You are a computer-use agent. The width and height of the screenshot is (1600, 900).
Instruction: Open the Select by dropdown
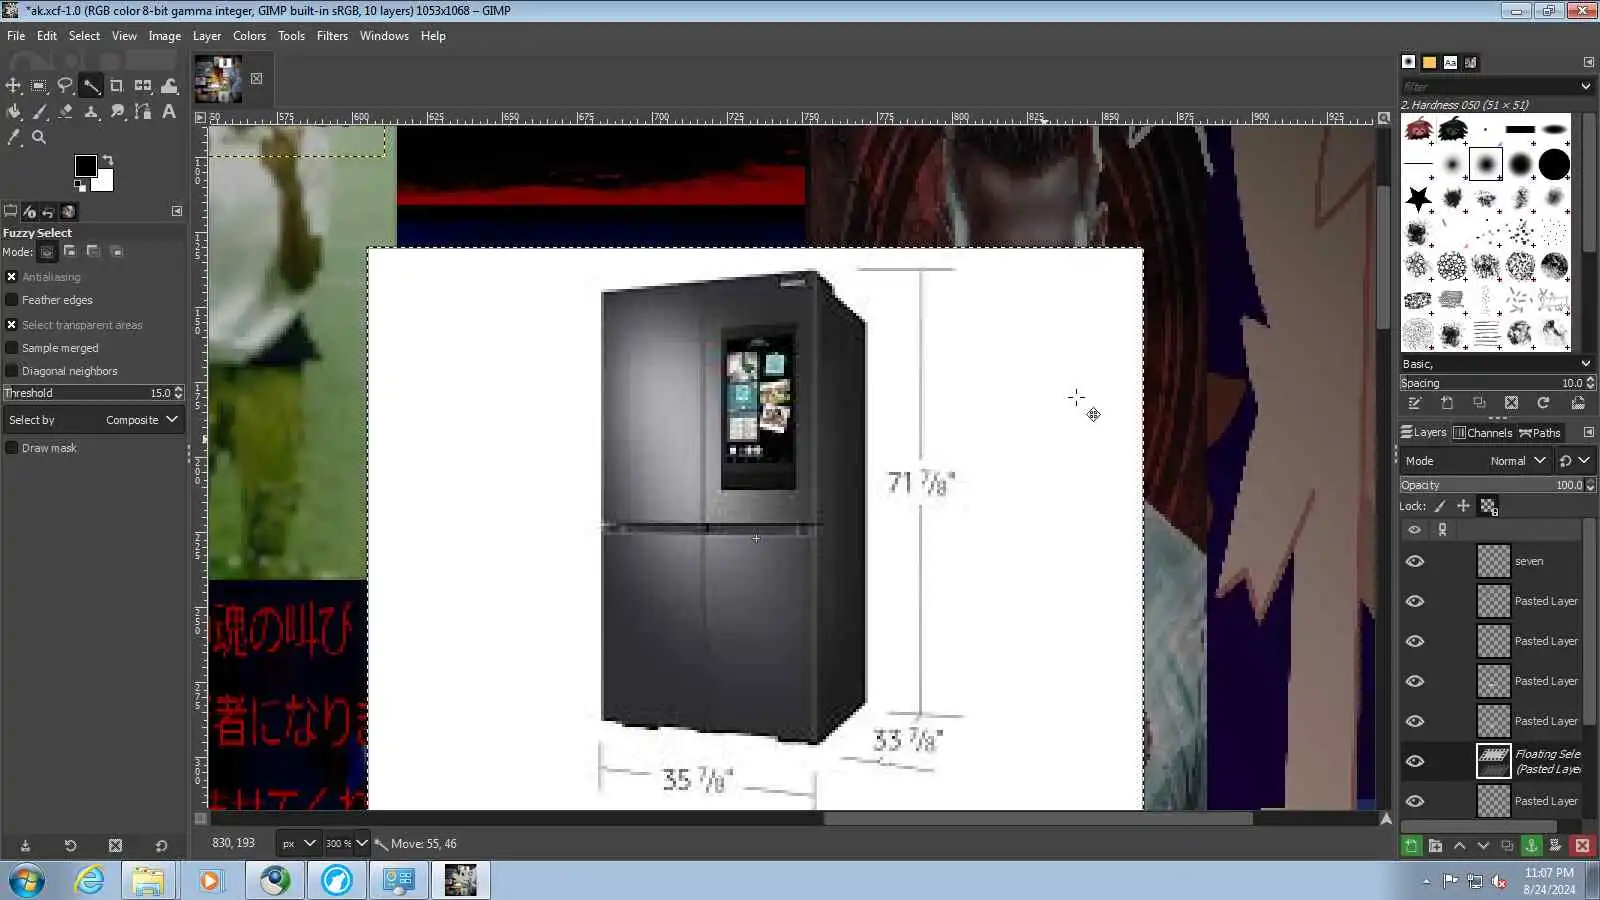coord(93,420)
